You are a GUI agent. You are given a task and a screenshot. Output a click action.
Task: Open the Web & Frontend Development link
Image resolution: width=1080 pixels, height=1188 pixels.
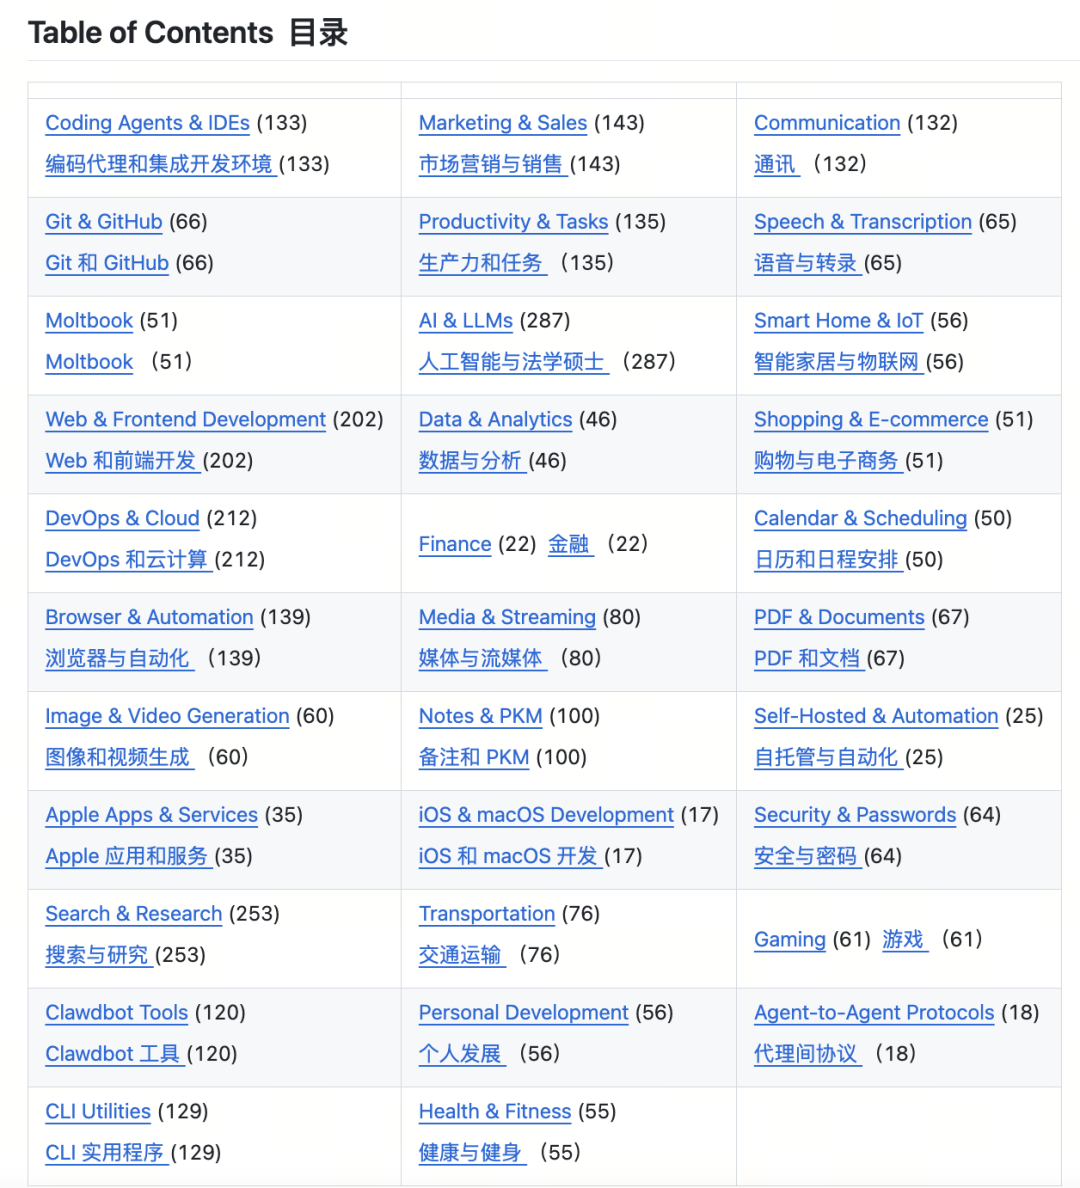[186, 419]
